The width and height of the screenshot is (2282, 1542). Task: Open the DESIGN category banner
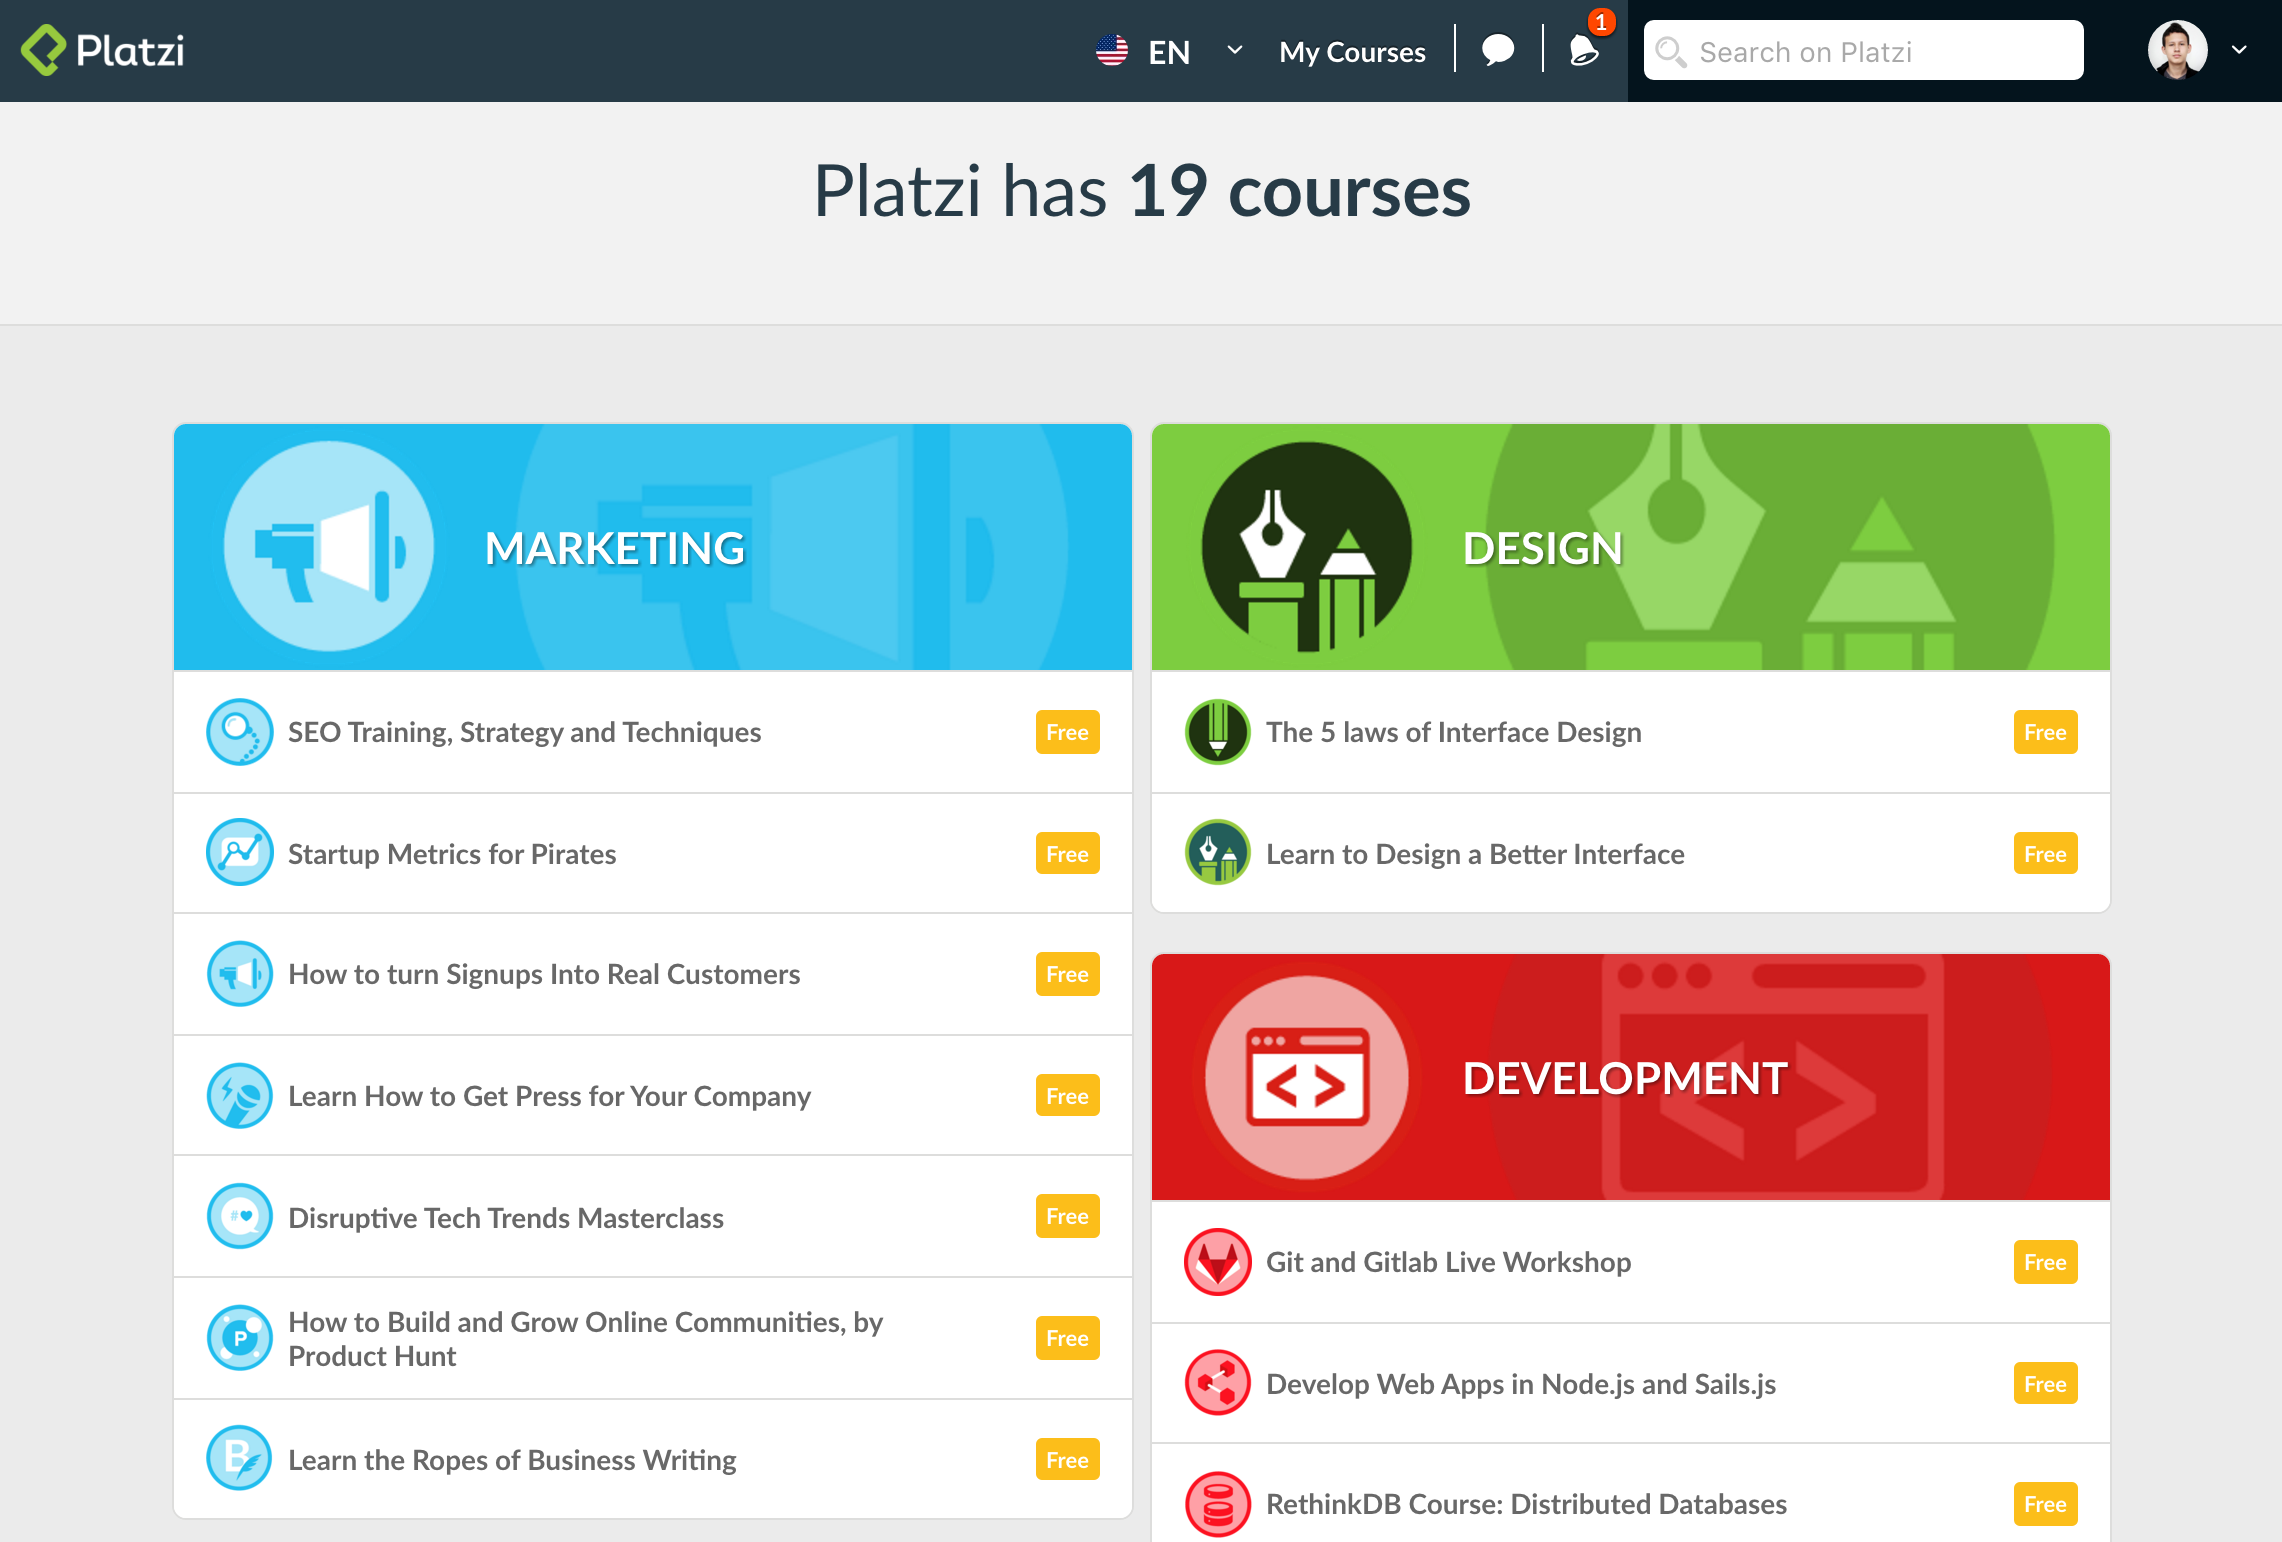(1630, 547)
